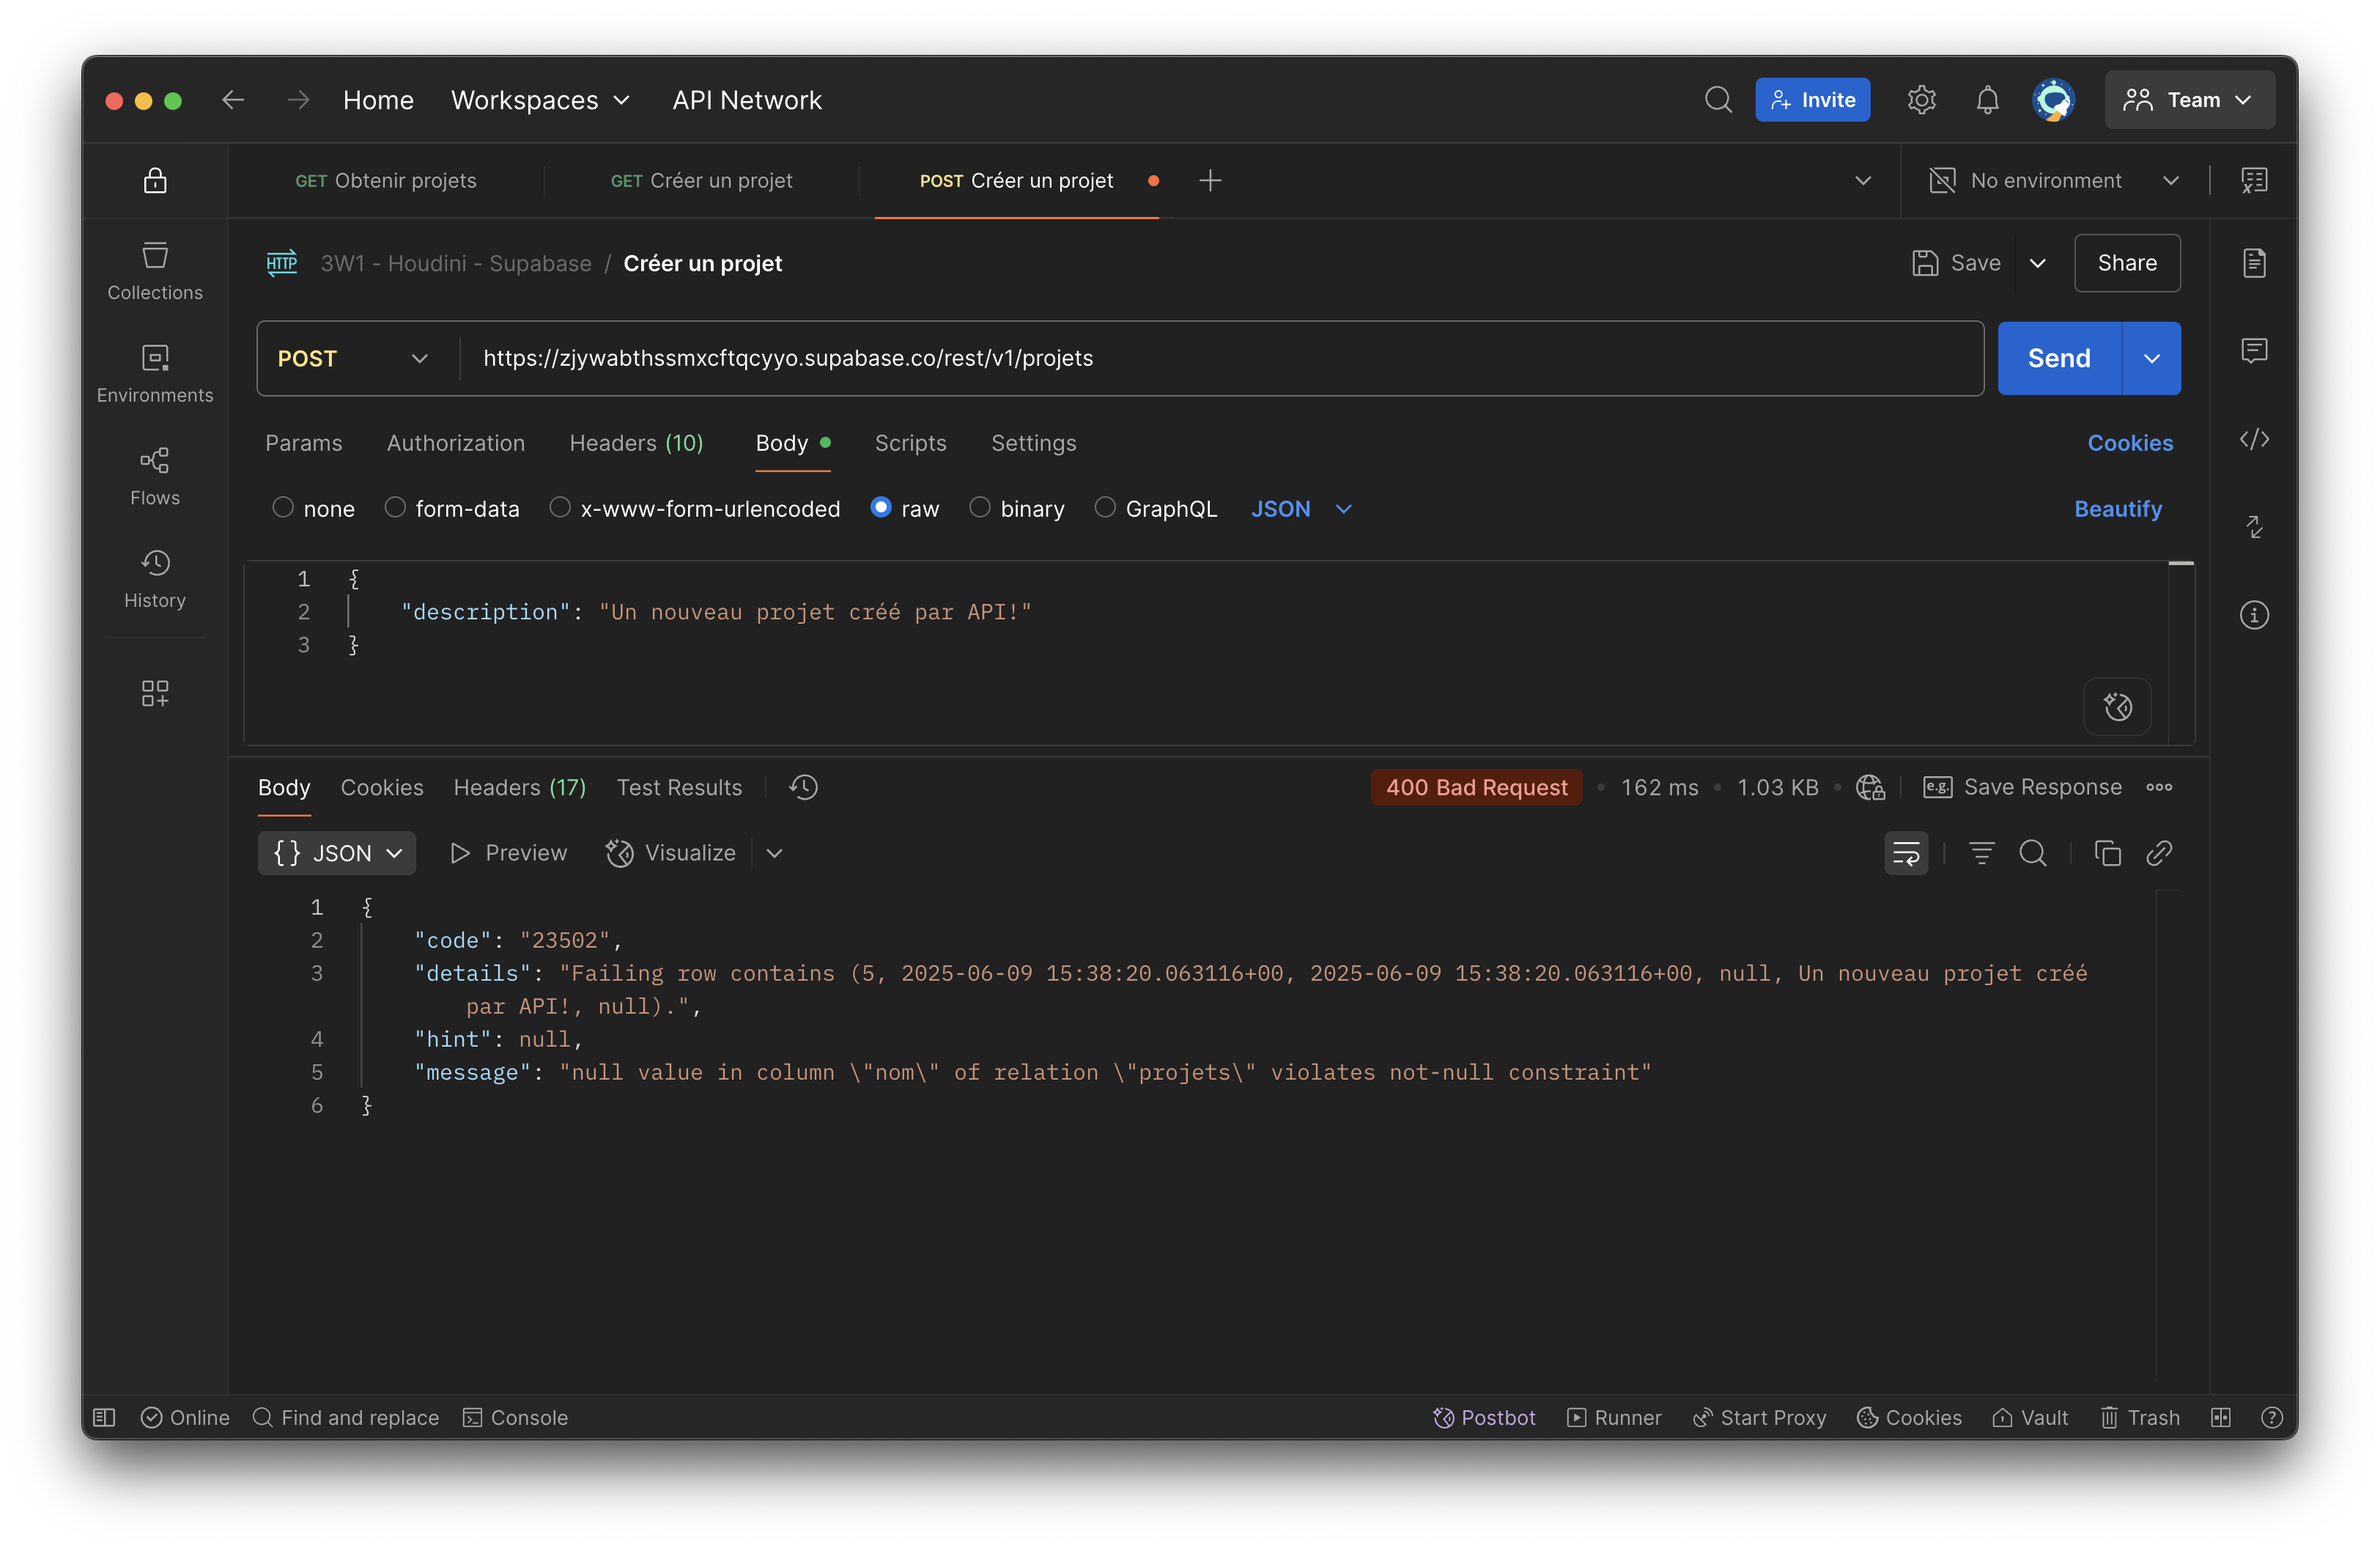This screenshot has width=2380, height=1548.
Task: Toggle two-pane view in status bar
Action: [2221, 1417]
